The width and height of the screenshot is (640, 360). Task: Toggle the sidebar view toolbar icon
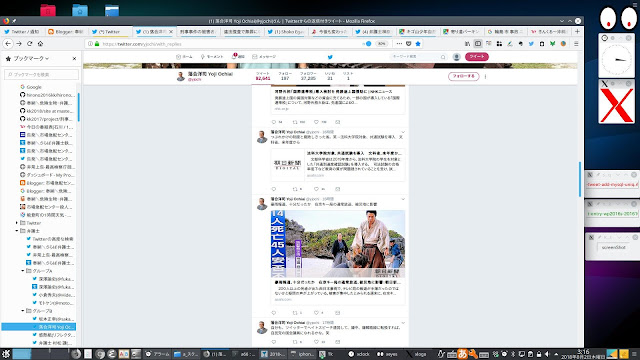pos(478,44)
